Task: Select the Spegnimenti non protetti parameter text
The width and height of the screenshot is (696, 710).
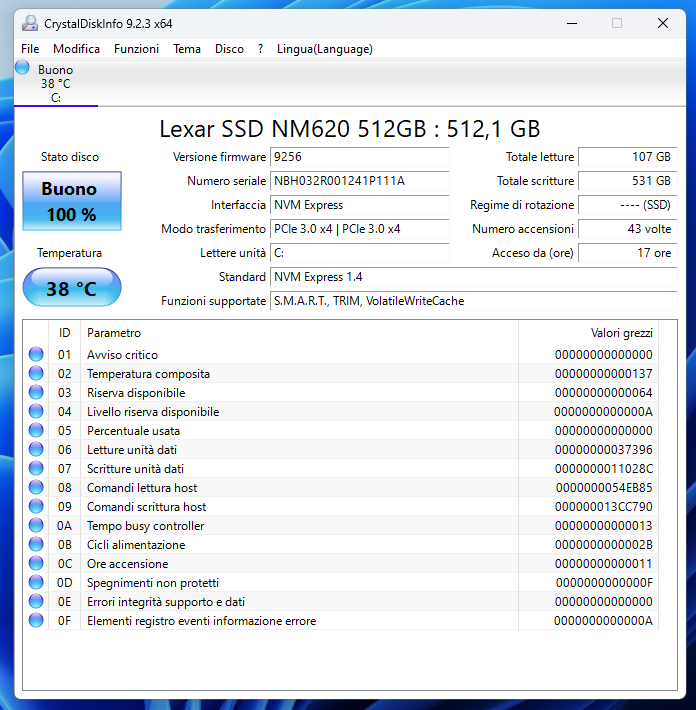Action: (x=153, y=583)
